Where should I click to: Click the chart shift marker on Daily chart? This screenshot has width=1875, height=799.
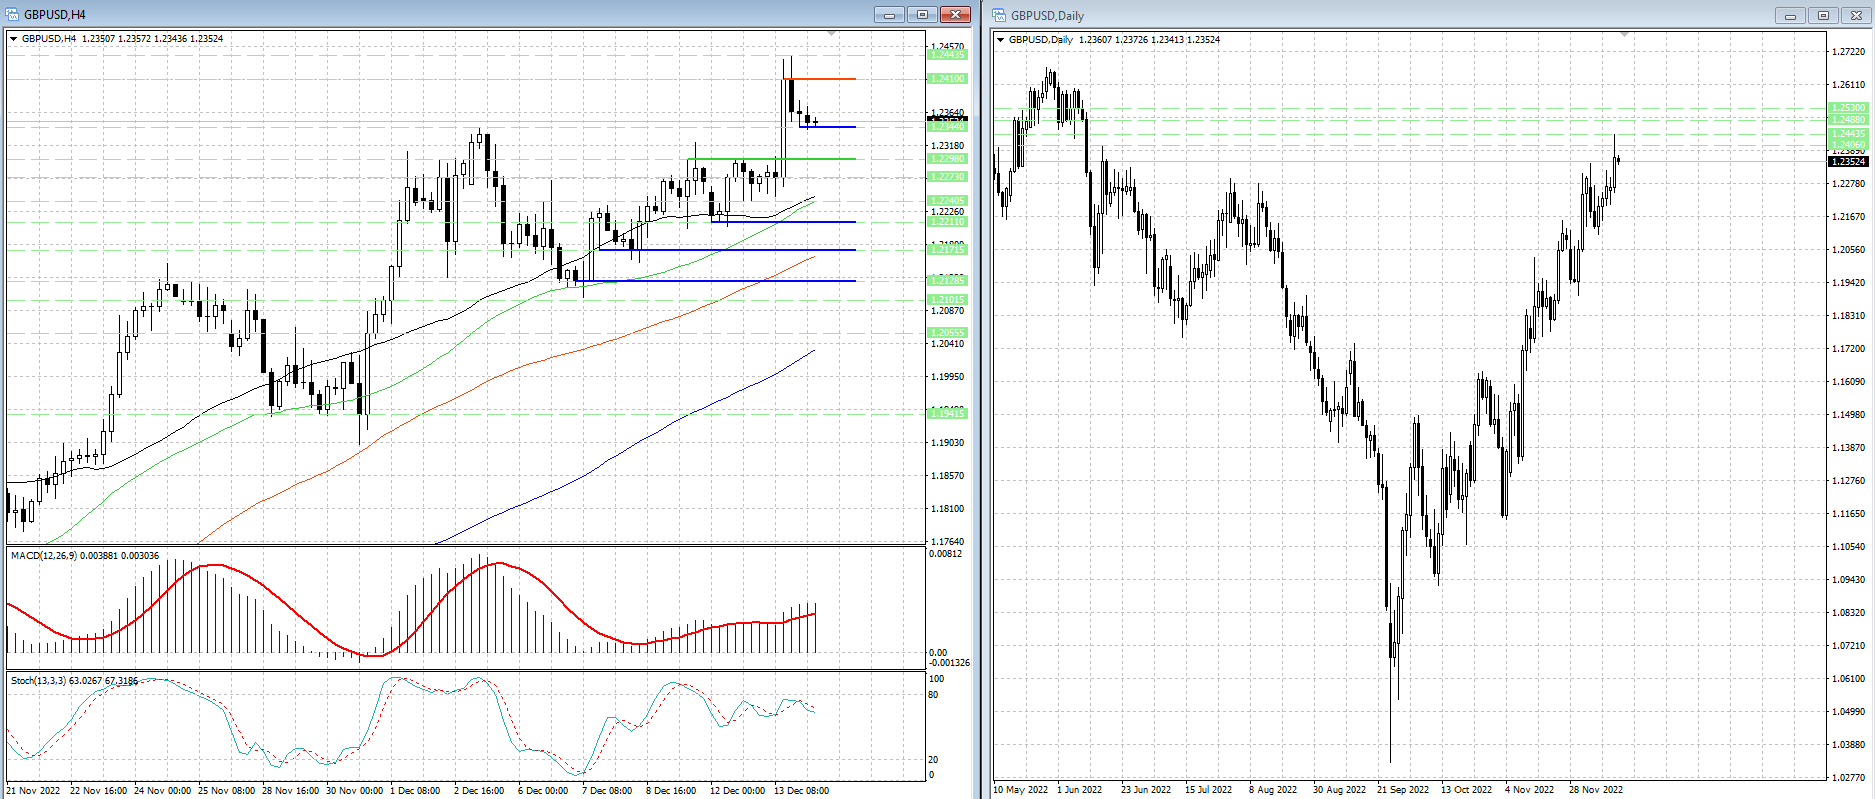(x=1625, y=35)
